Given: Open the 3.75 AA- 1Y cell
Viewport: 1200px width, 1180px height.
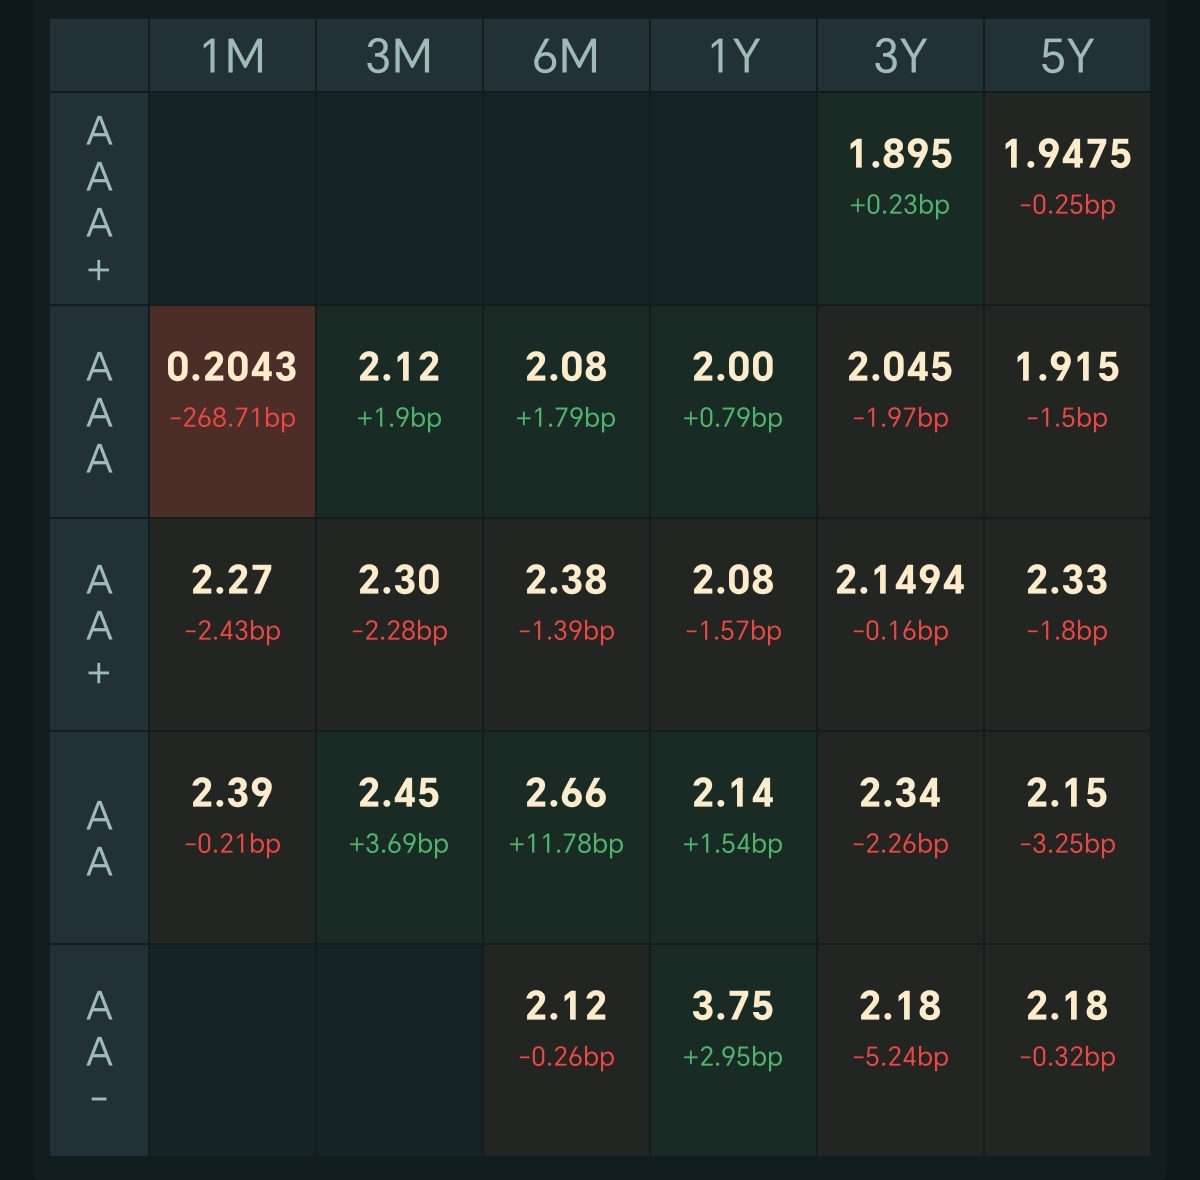Looking at the screenshot, I should (733, 1050).
